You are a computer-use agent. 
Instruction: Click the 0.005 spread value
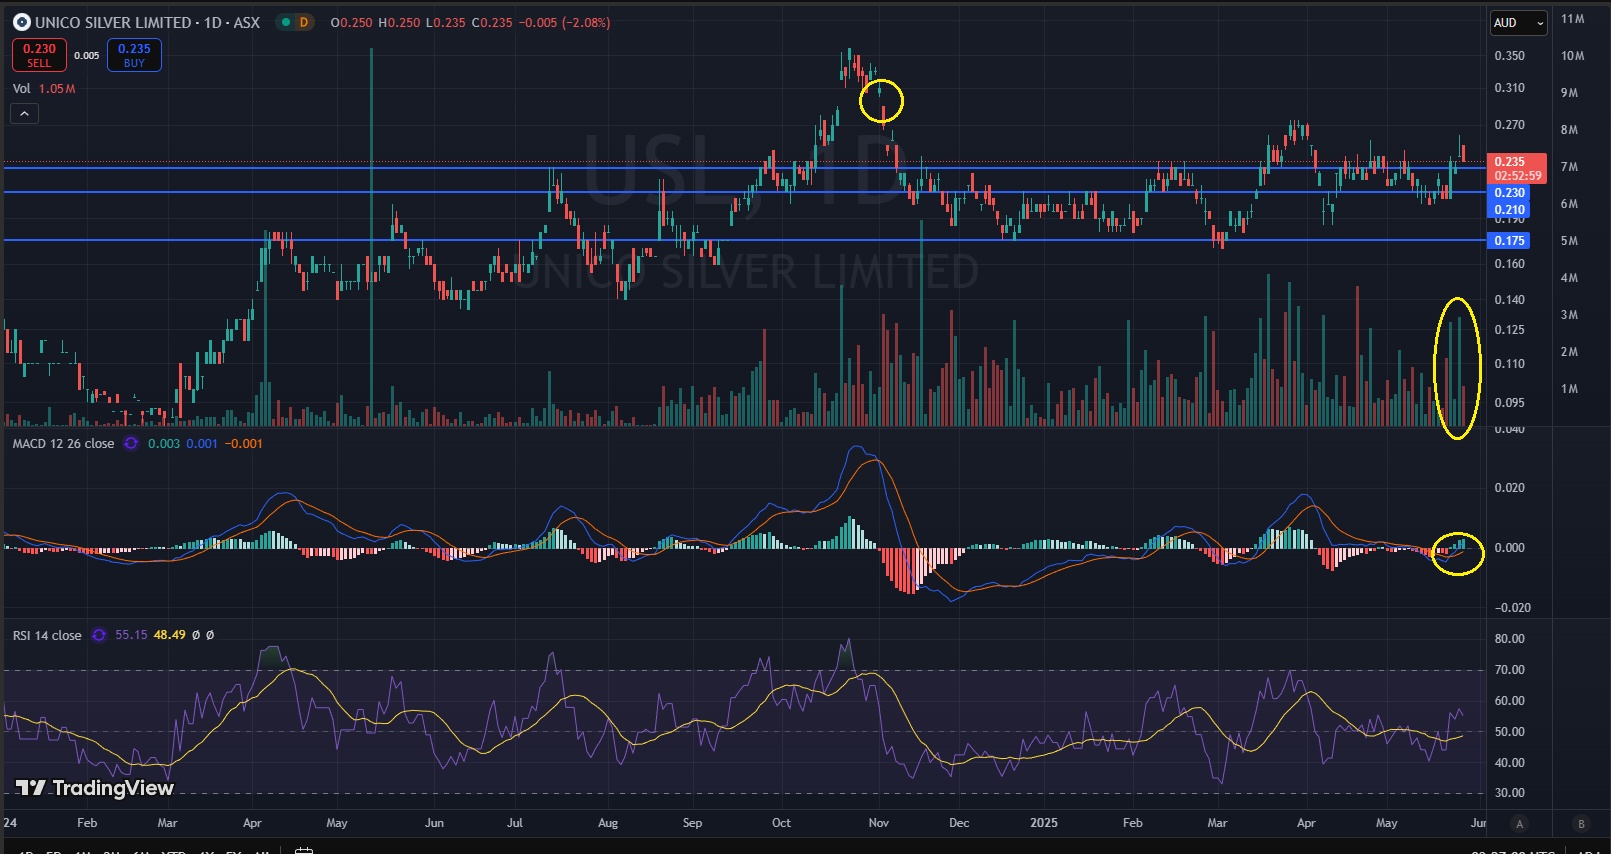tap(87, 56)
